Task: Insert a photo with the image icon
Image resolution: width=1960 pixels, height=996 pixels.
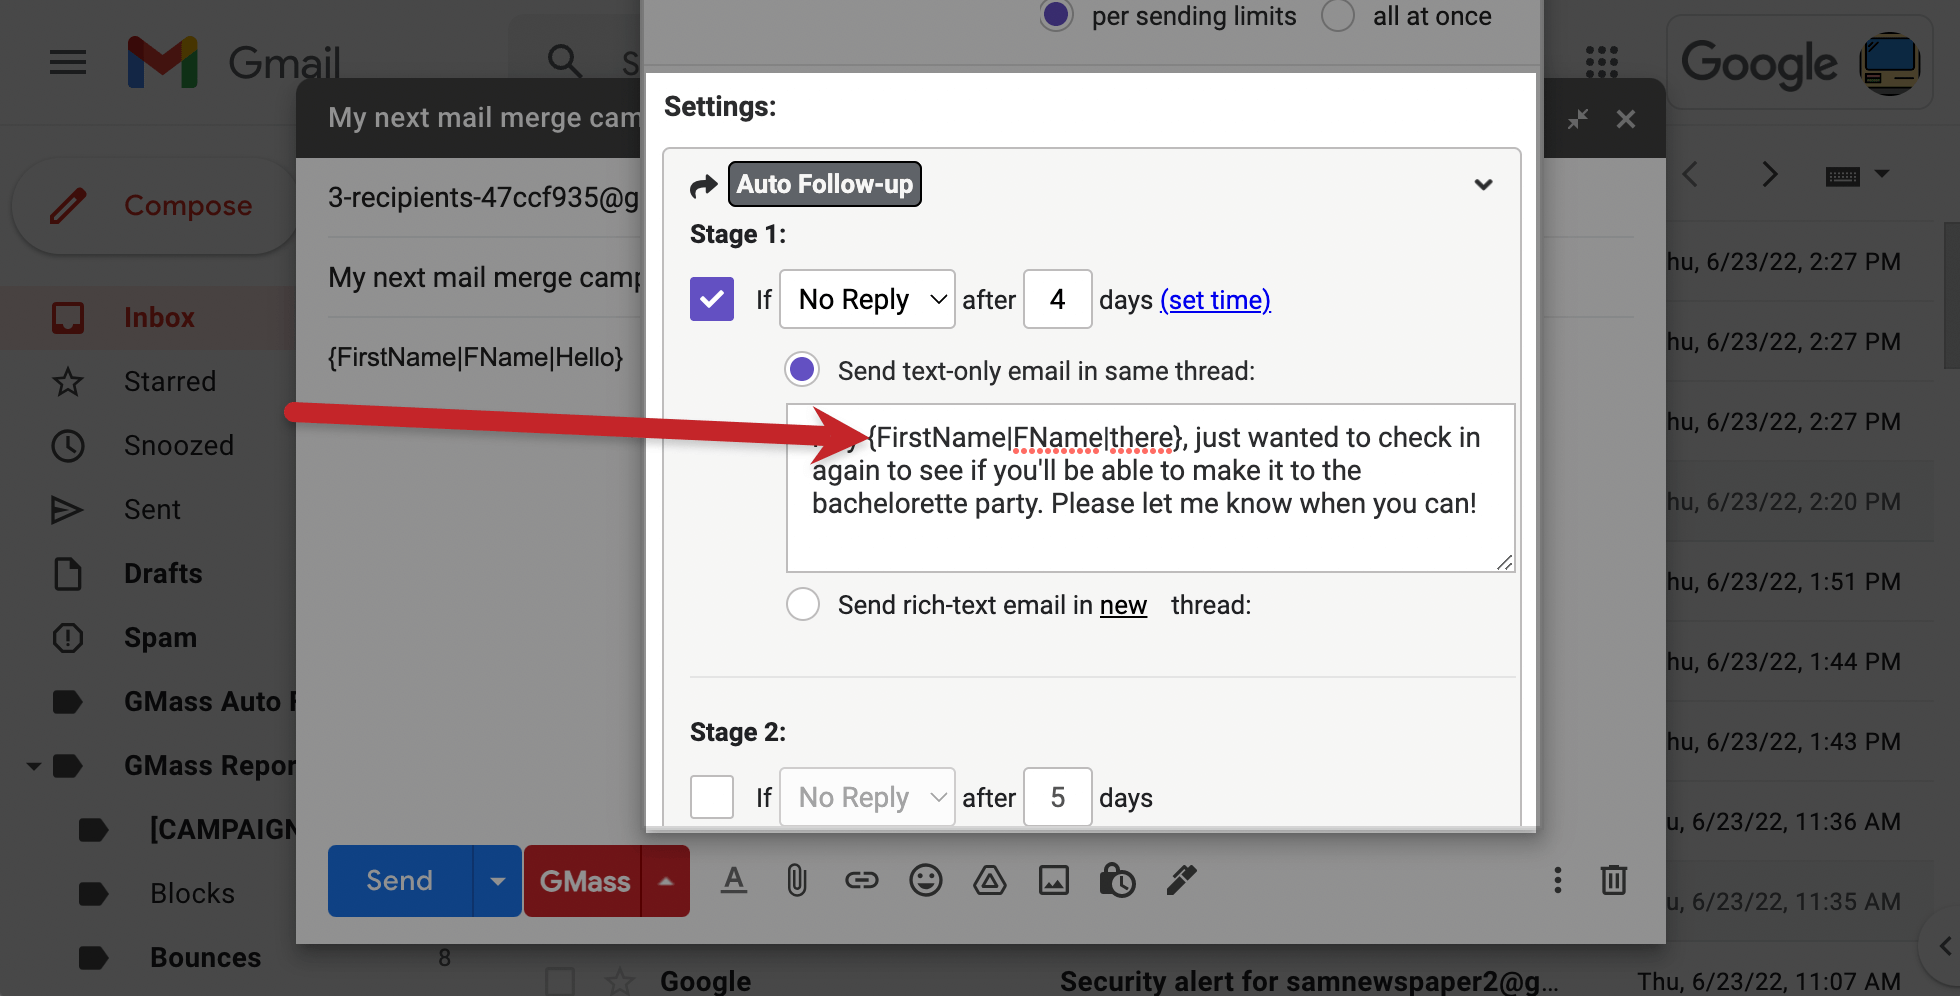Action: [1054, 880]
